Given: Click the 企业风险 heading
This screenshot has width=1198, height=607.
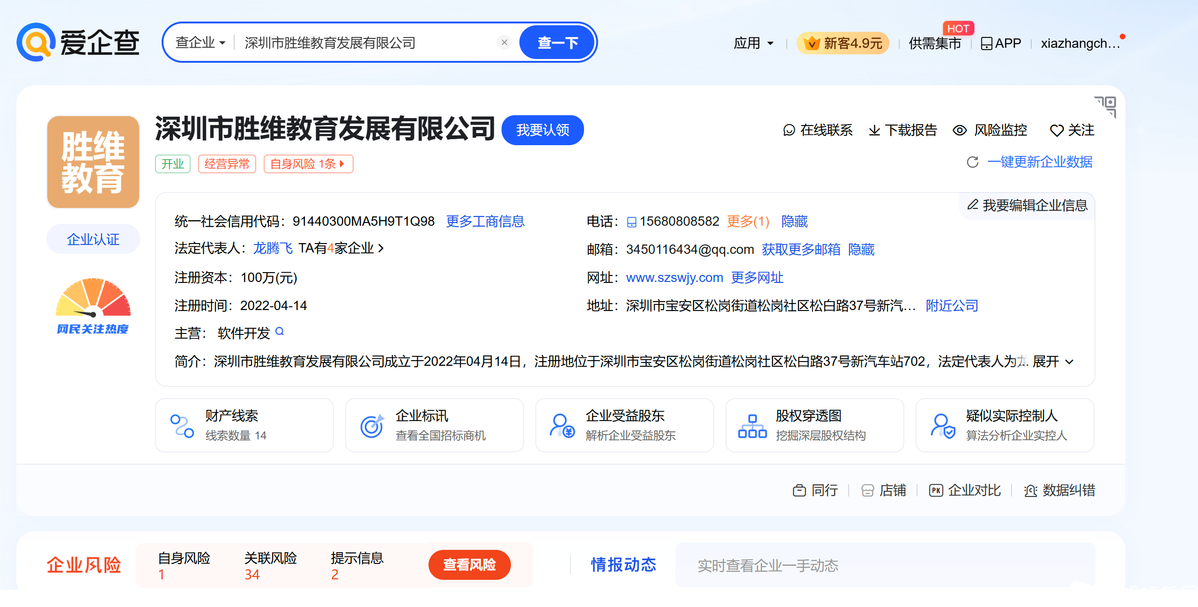Looking at the screenshot, I should [84, 566].
